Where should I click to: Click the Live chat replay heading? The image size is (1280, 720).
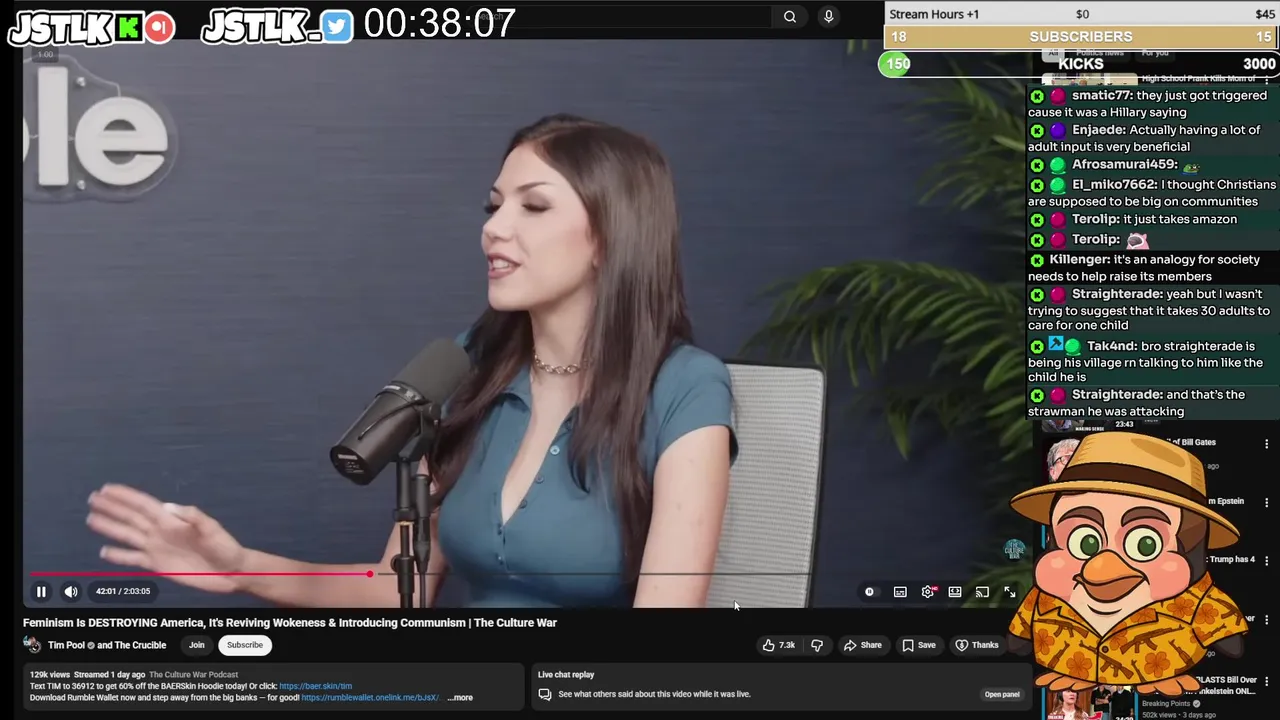[566, 675]
